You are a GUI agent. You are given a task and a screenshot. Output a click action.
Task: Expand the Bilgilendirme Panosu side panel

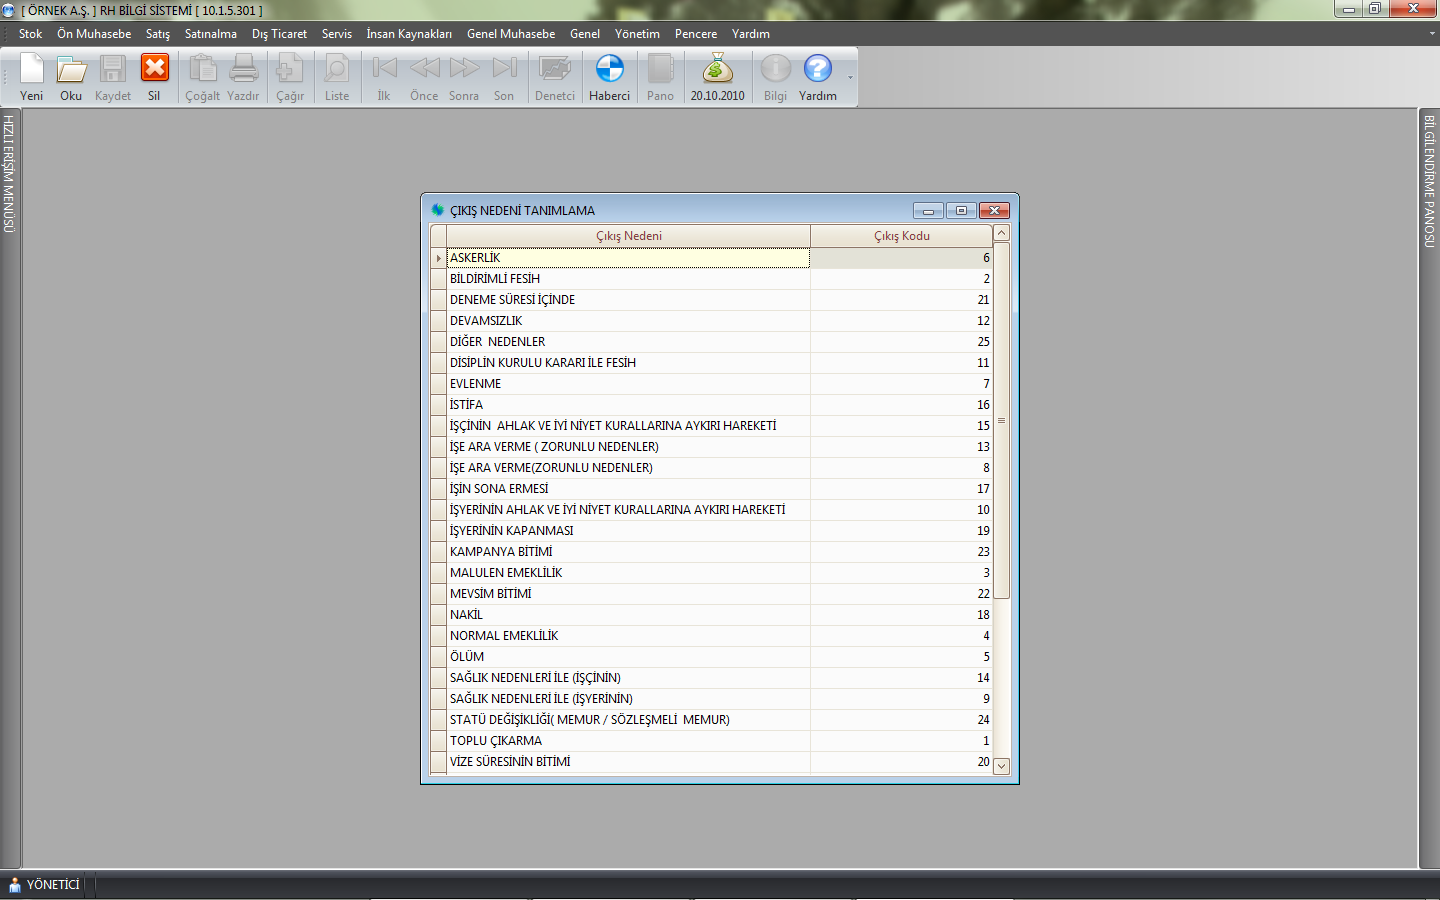(1429, 181)
